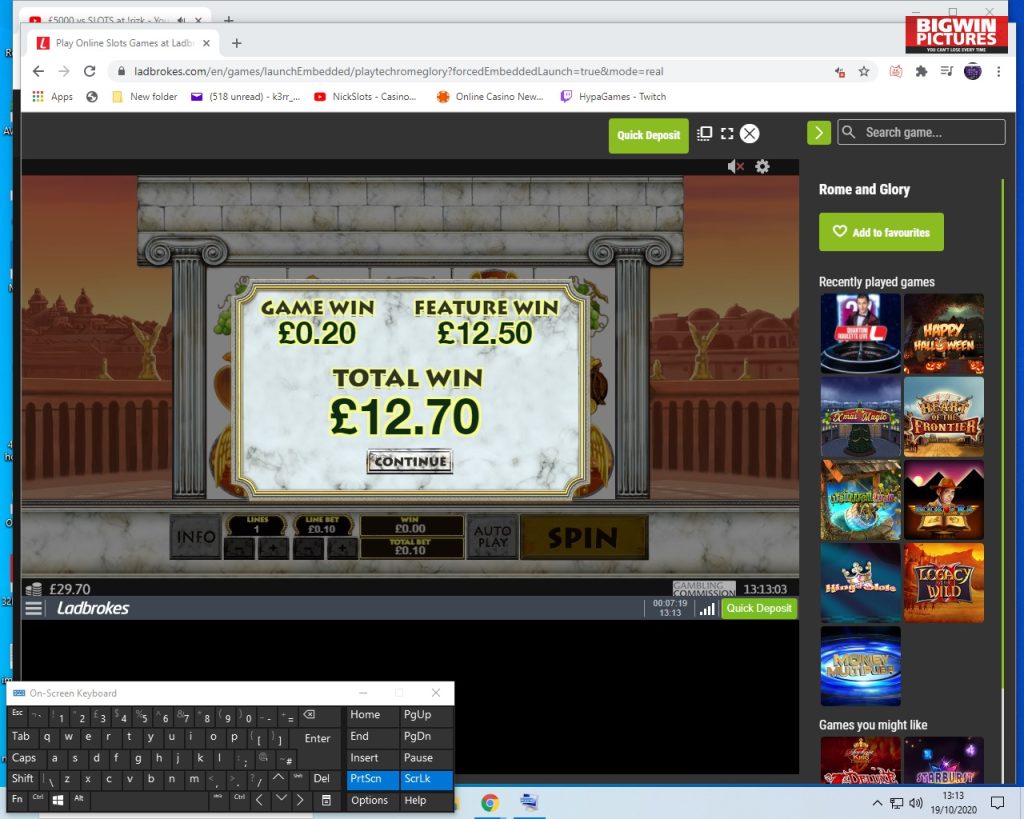Screen dimensions: 1024x819
Task: Click the volume icon in system tray
Action: point(916,803)
